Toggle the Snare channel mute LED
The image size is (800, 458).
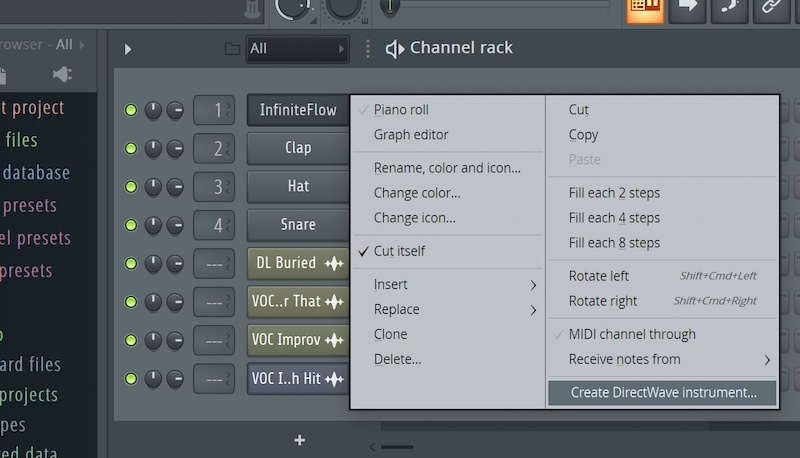(x=130, y=225)
